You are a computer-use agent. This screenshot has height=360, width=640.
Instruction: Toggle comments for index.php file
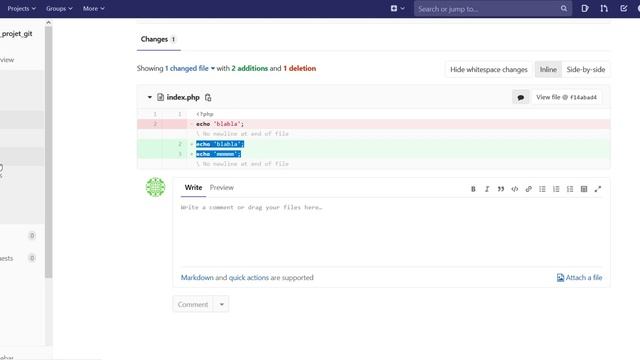coord(520,98)
